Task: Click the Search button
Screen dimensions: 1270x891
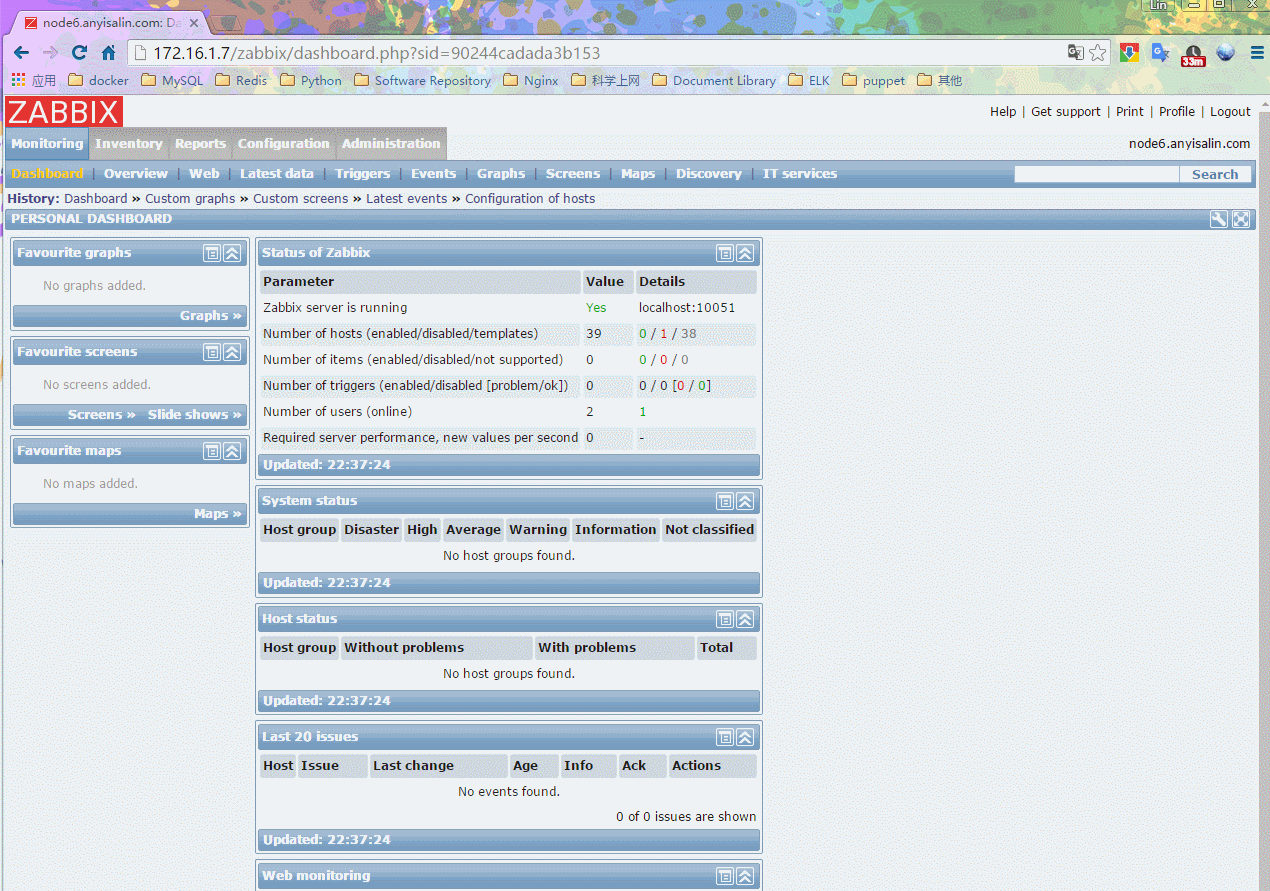Action: coord(1215,174)
